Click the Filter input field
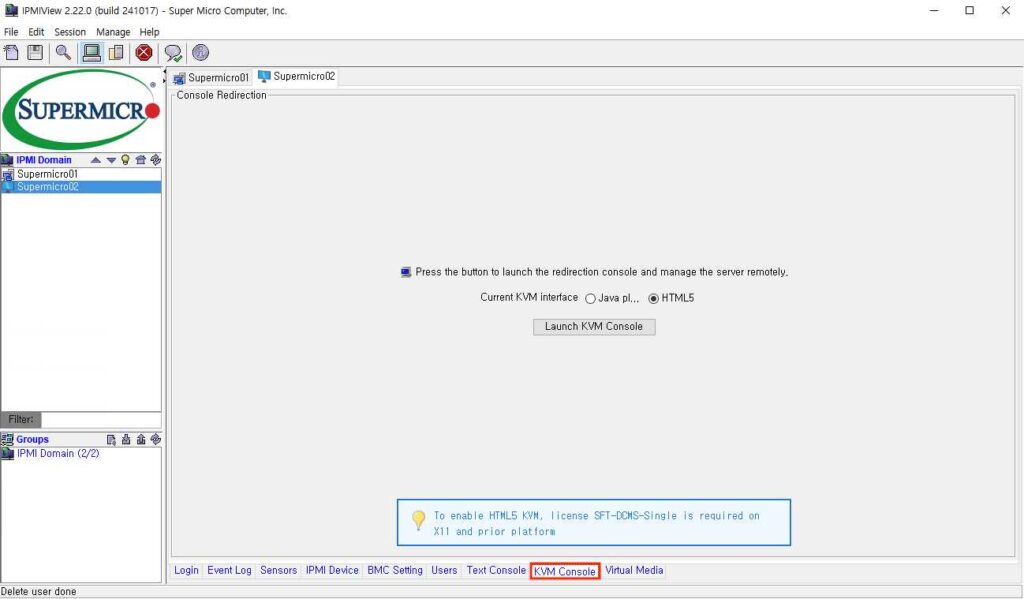The width and height of the screenshot is (1024, 599). click(x=101, y=419)
